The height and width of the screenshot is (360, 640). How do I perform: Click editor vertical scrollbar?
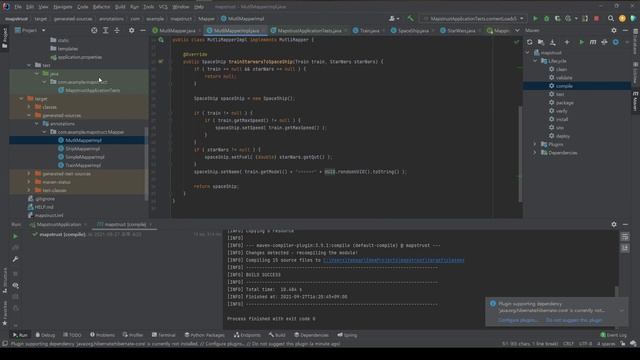520,154
